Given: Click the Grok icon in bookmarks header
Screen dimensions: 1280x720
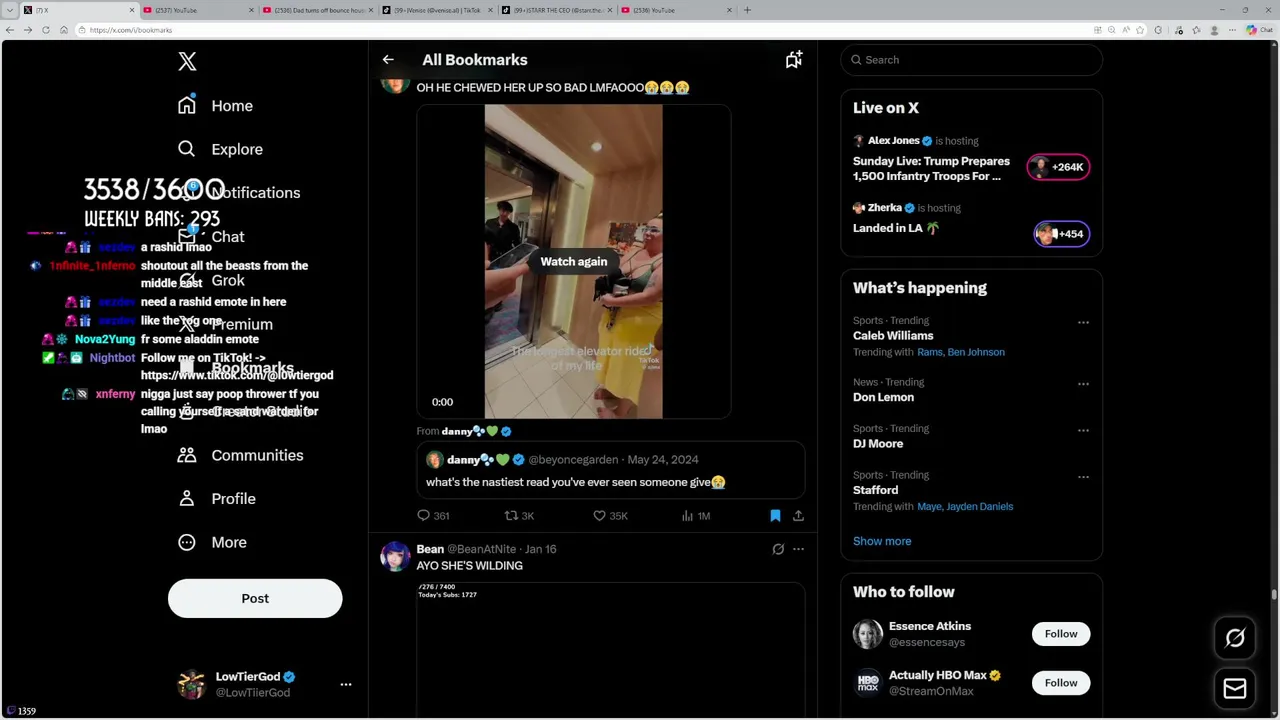Looking at the screenshot, I should coord(794,60).
